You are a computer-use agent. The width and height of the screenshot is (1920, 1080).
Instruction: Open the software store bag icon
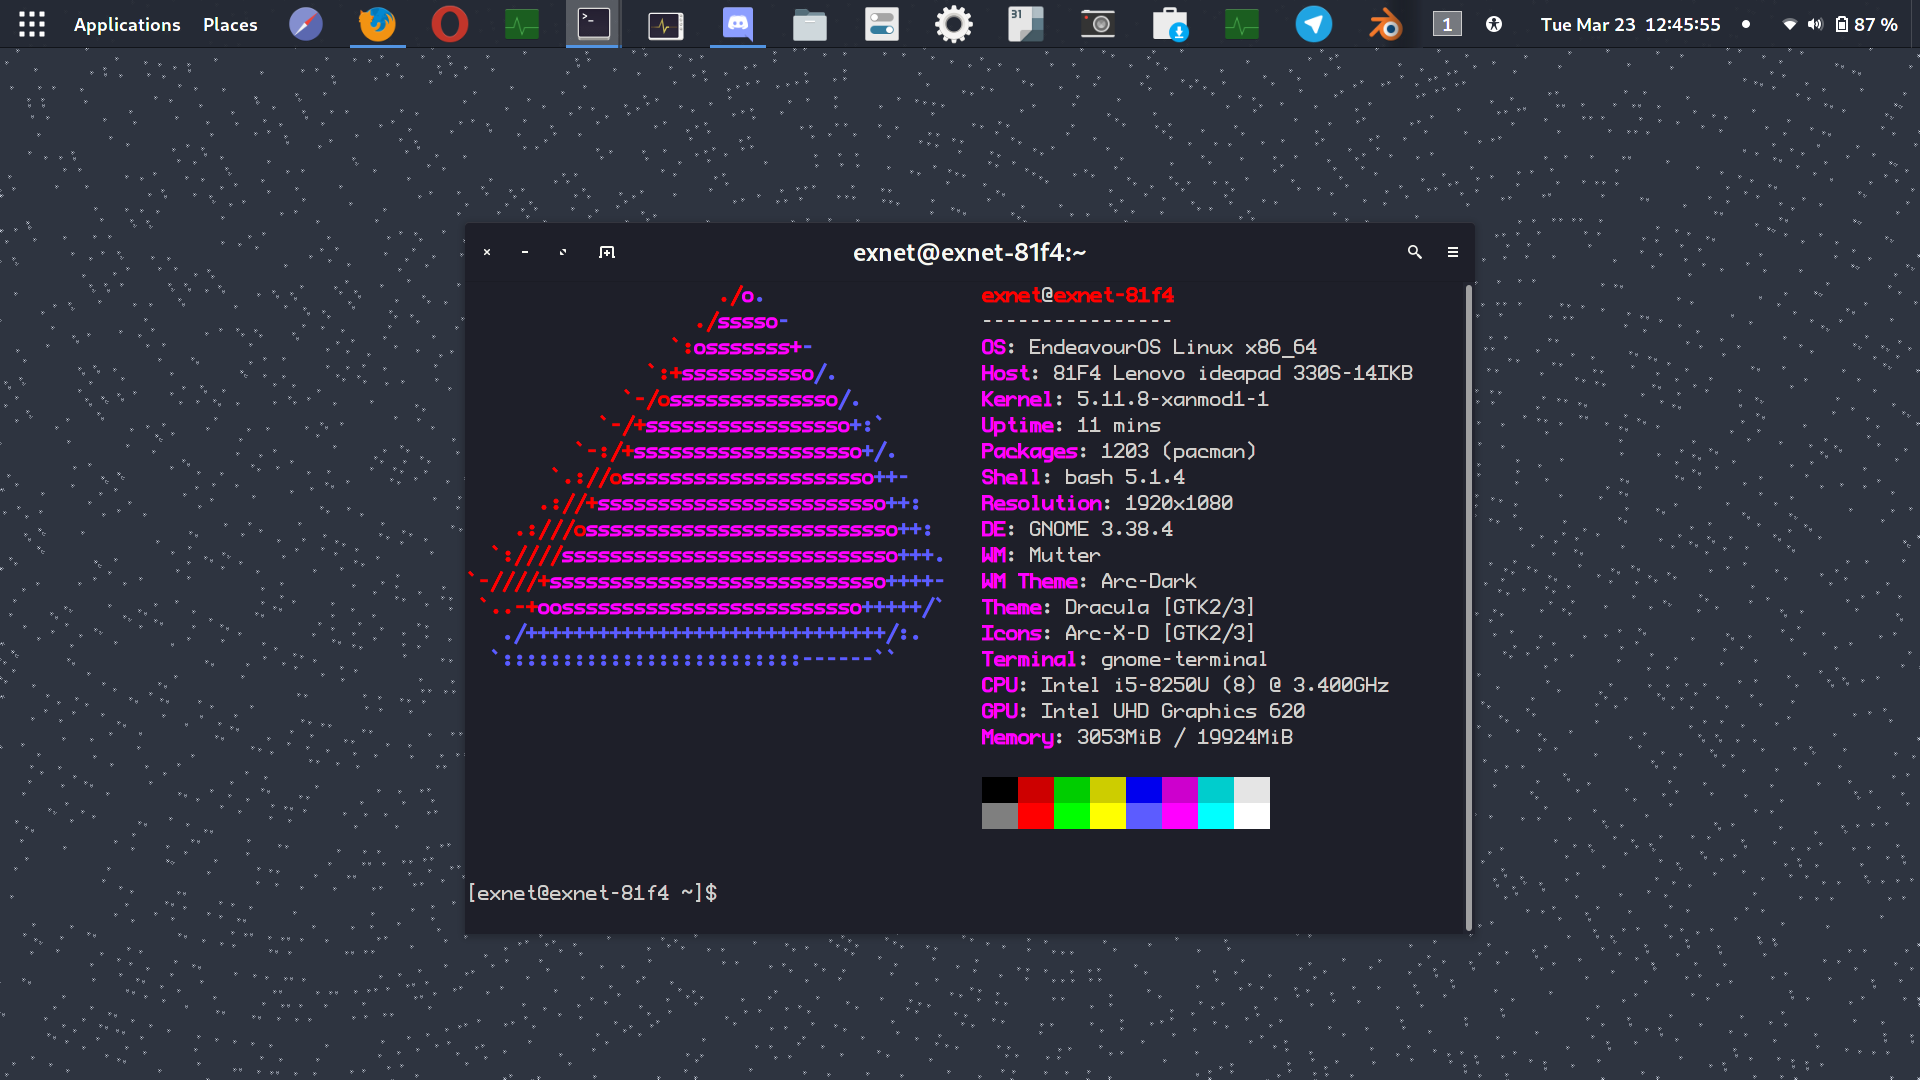(x=1170, y=24)
